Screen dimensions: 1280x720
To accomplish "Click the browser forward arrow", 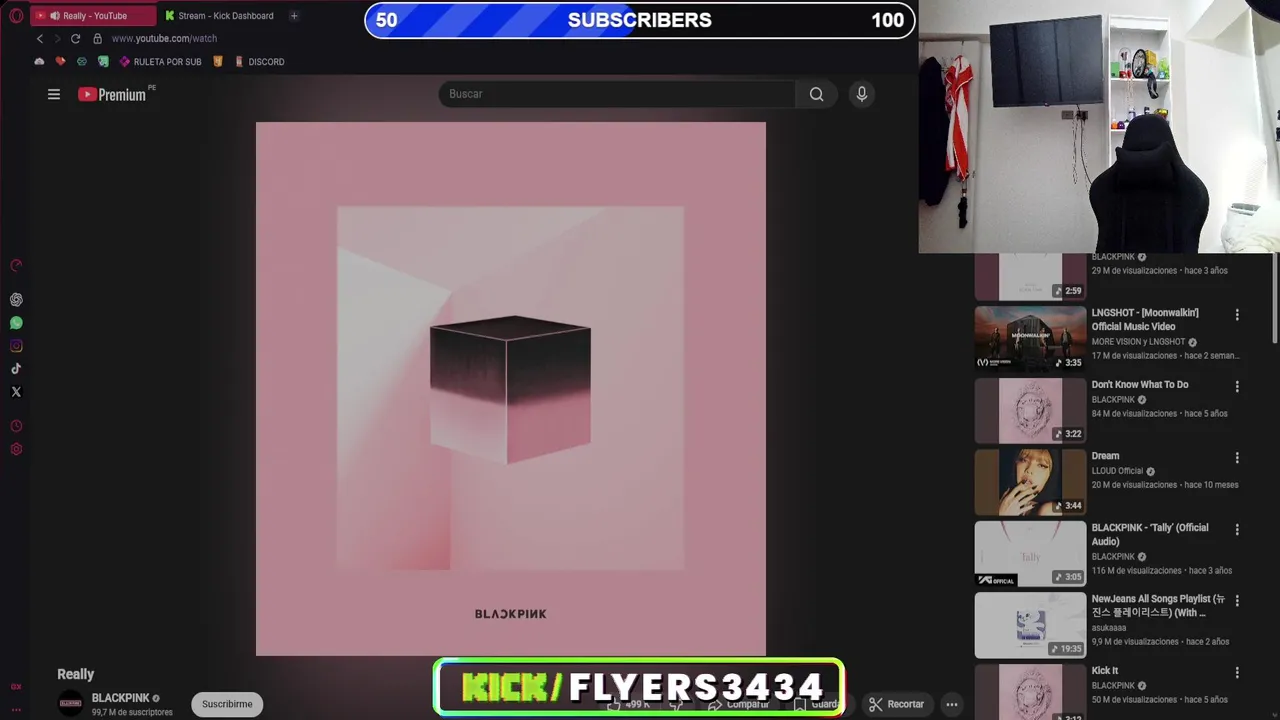I will coord(57,38).
